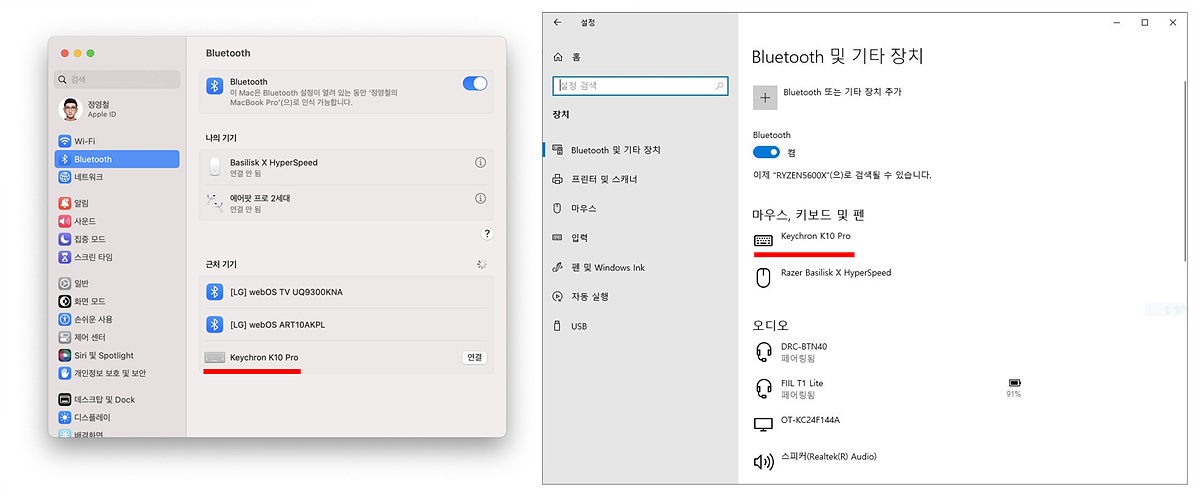Maximize the Windows Settings window
The image size is (1200, 497).
pyautogui.click(x=1144, y=22)
